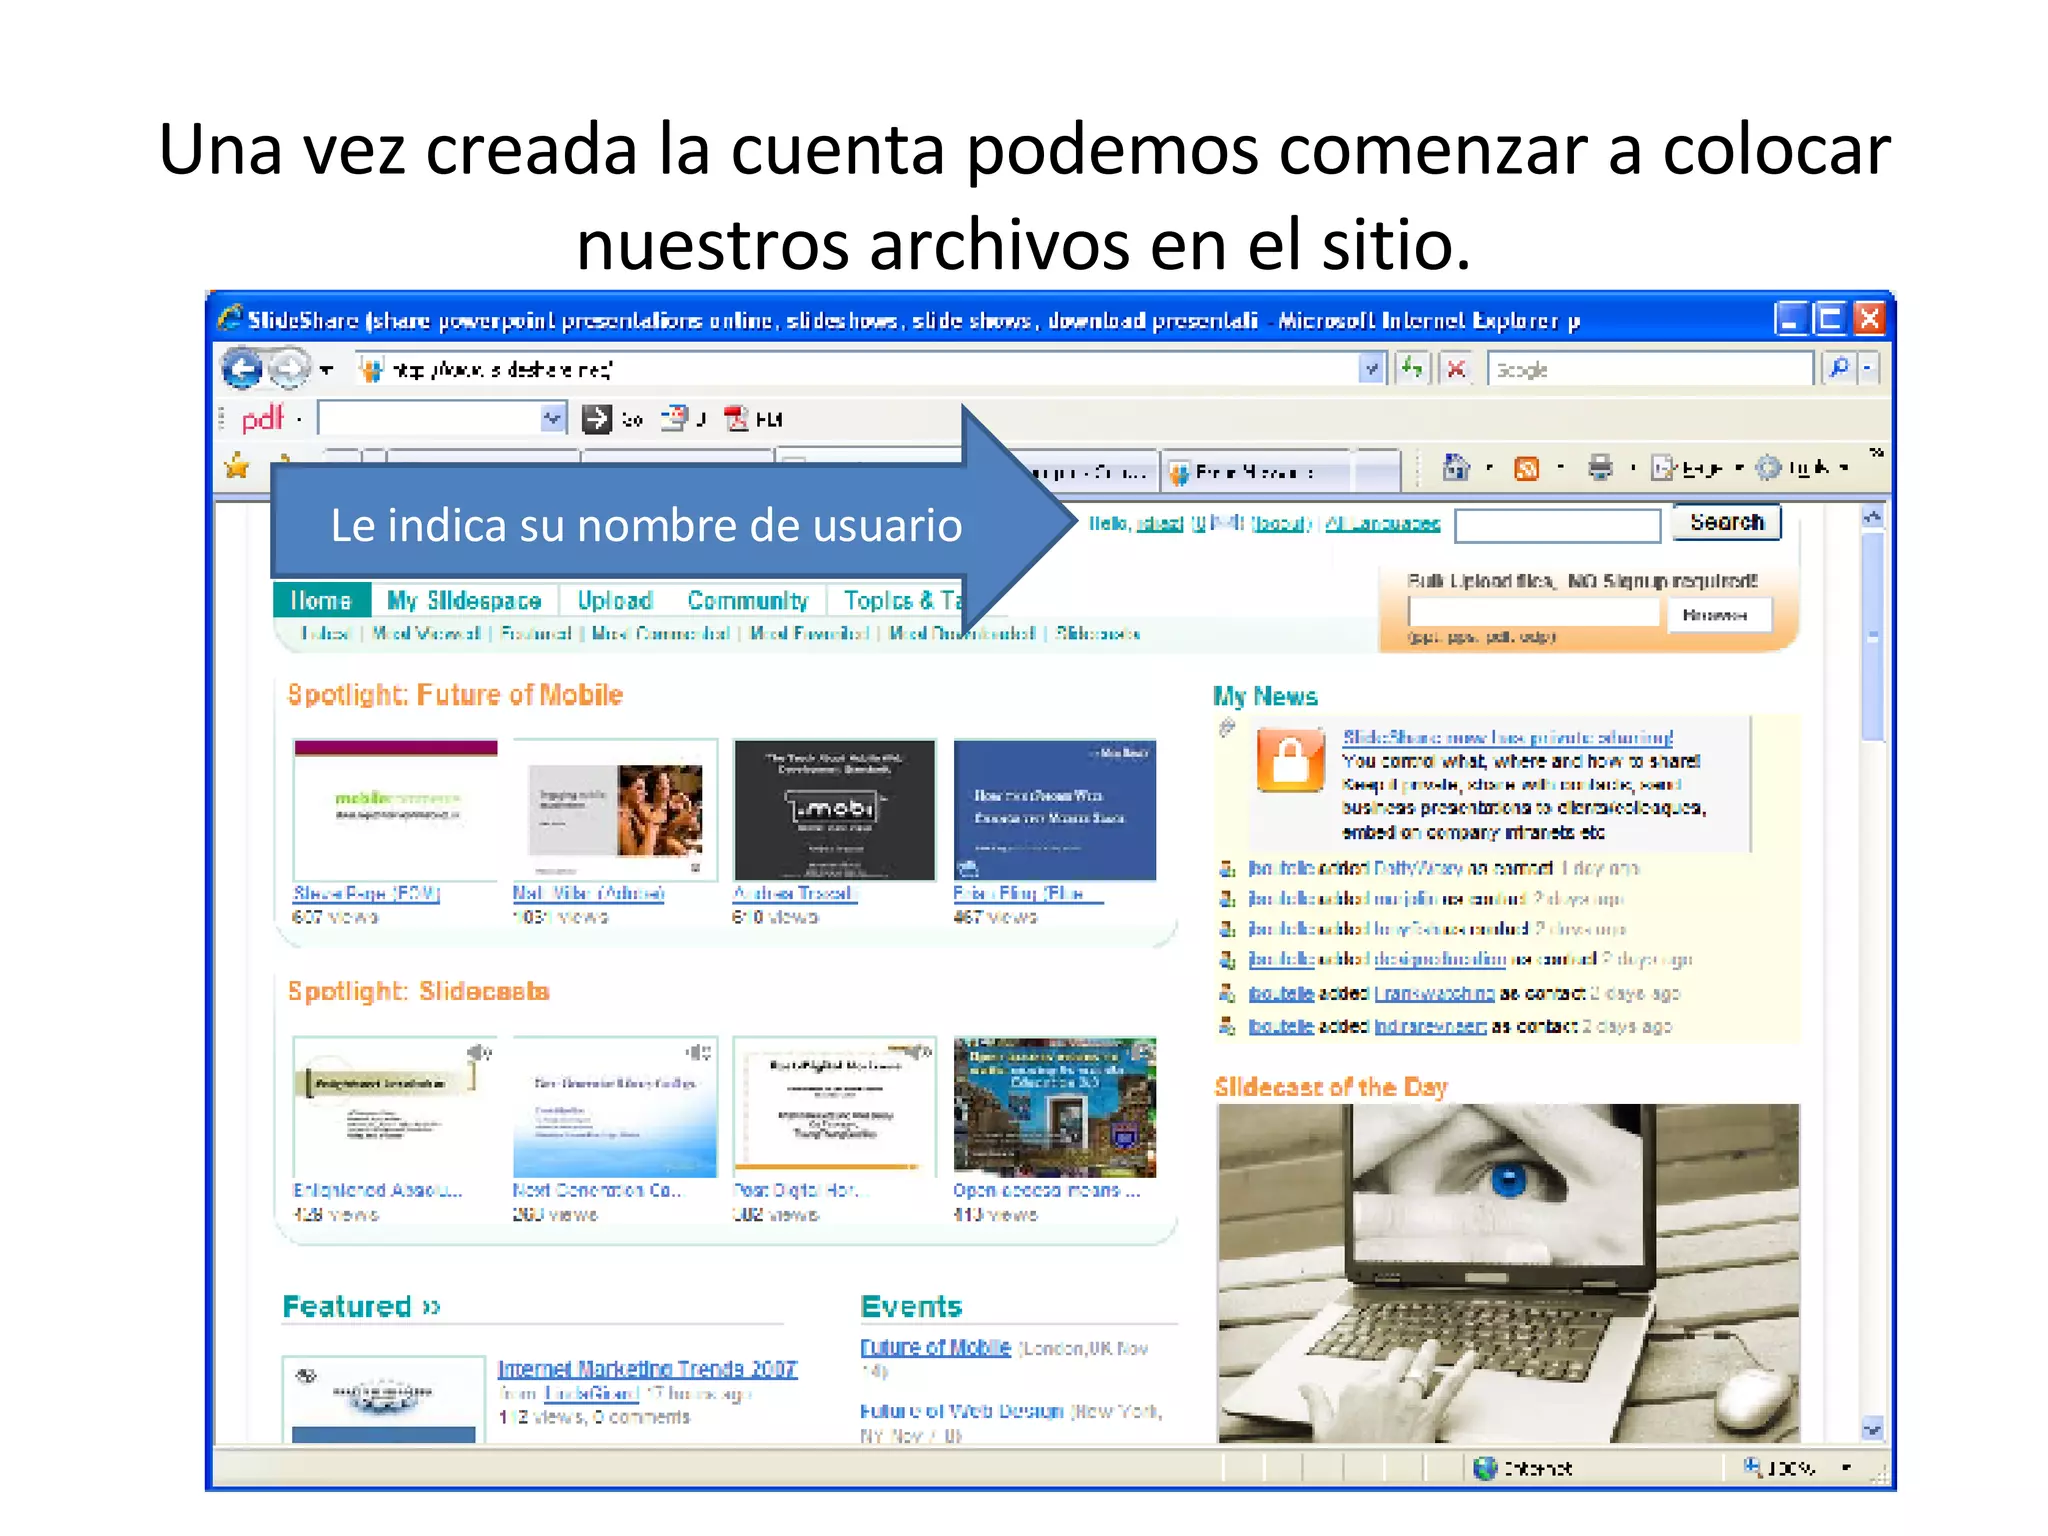Open the Page menu in command bar
This screenshot has width=2048, height=1536.
click(1697, 468)
